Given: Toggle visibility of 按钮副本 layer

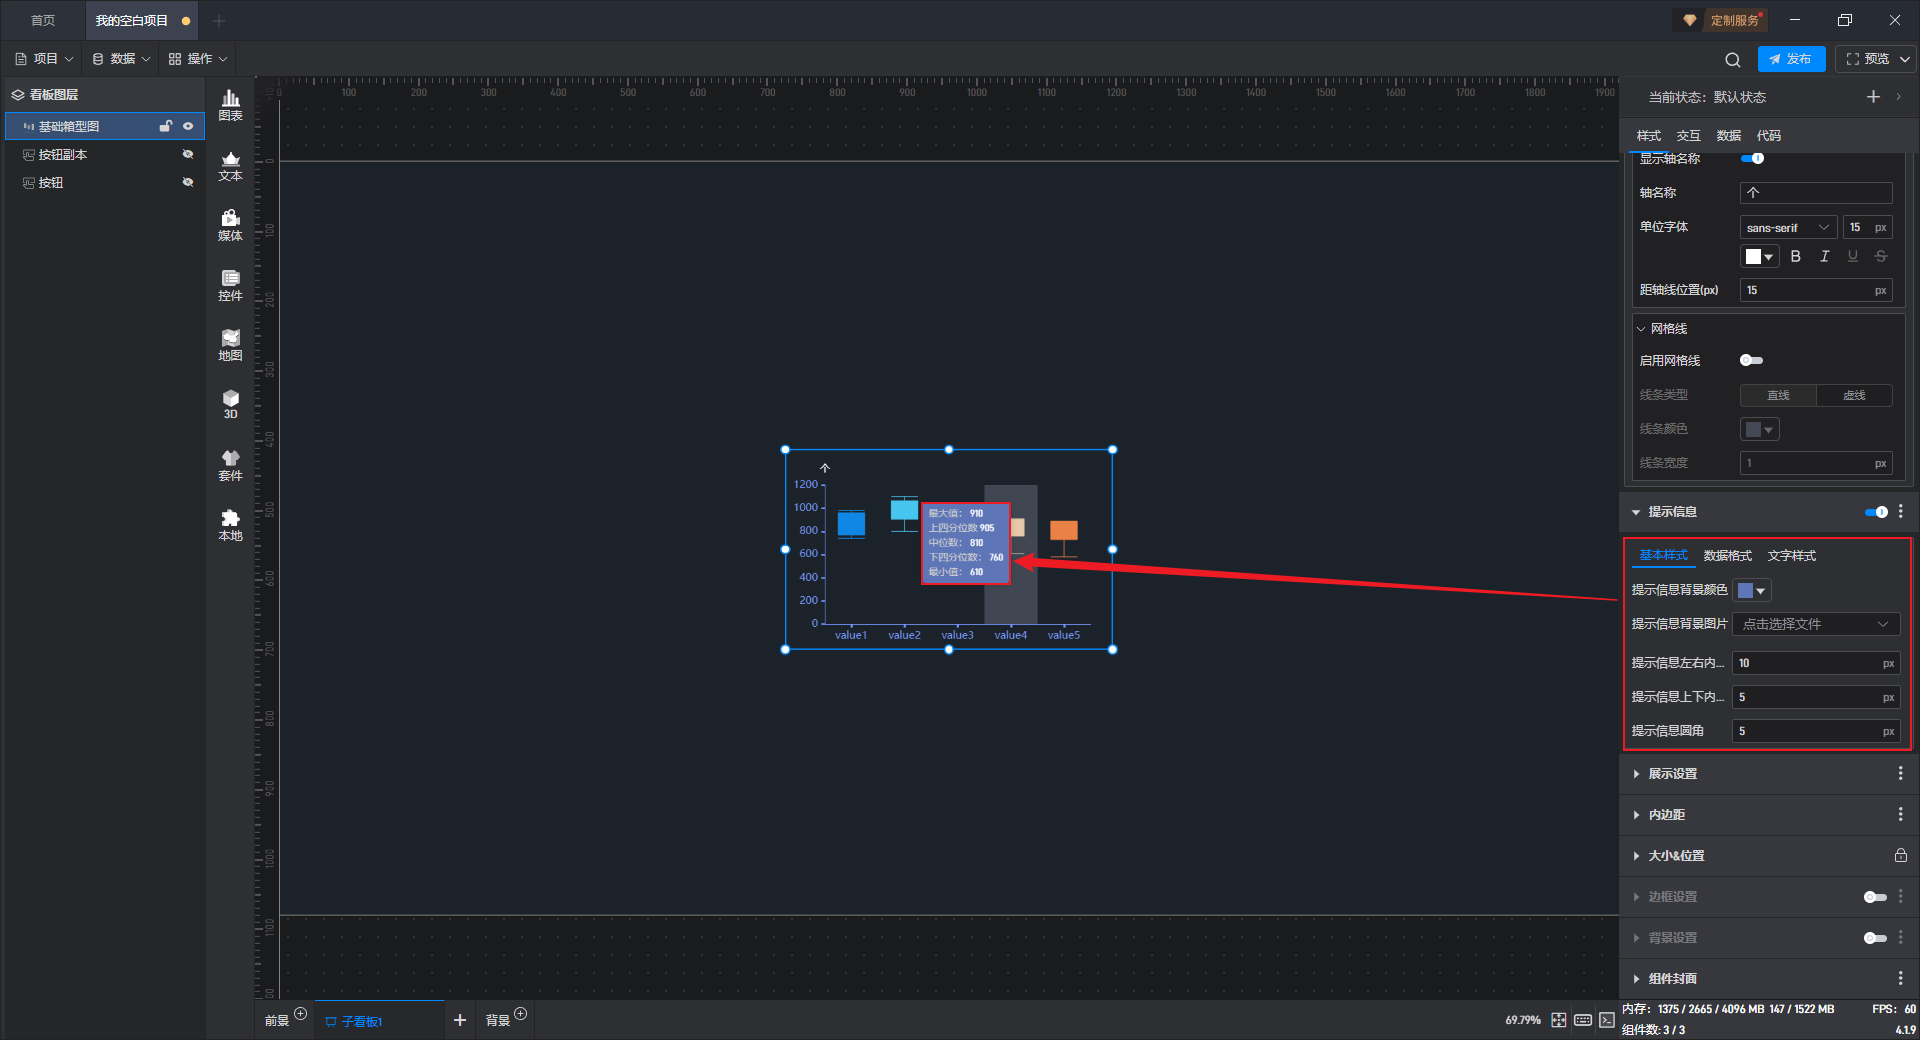Looking at the screenshot, I should tap(188, 154).
